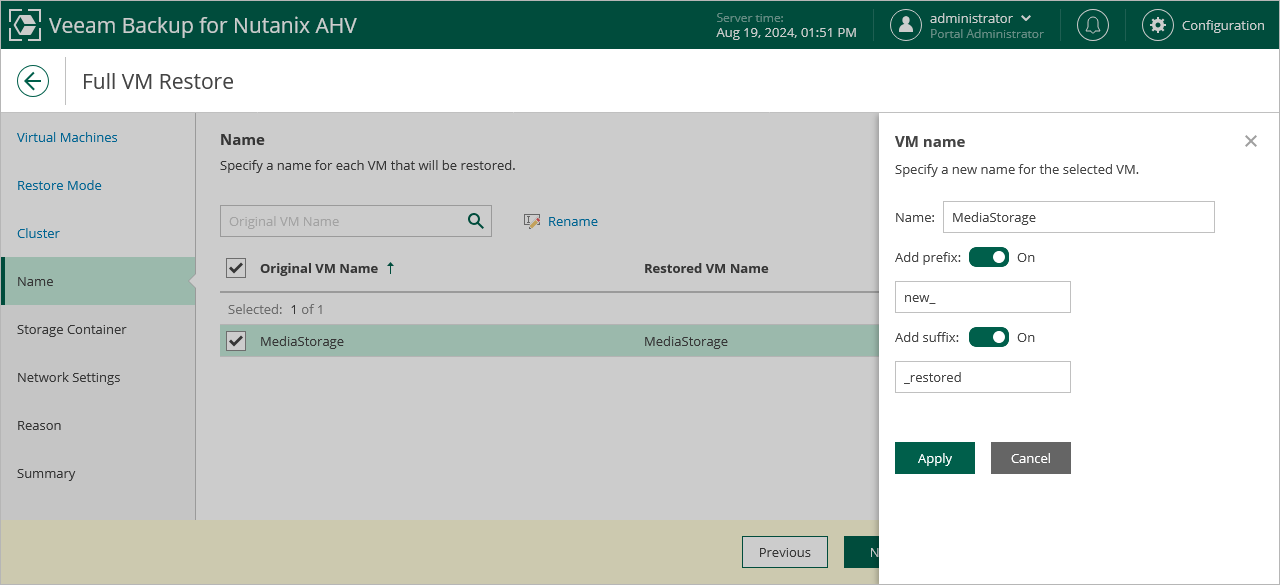Click the Cancel button
Viewport: 1280px width, 585px height.
pos(1031,458)
